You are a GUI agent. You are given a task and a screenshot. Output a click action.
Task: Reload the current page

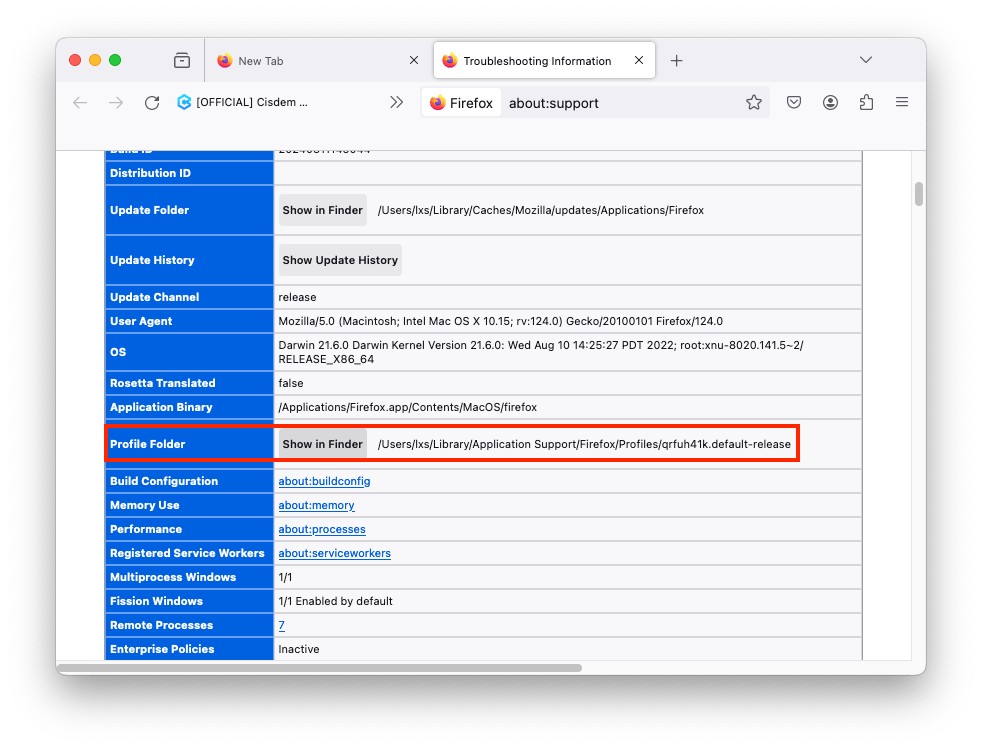point(151,102)
